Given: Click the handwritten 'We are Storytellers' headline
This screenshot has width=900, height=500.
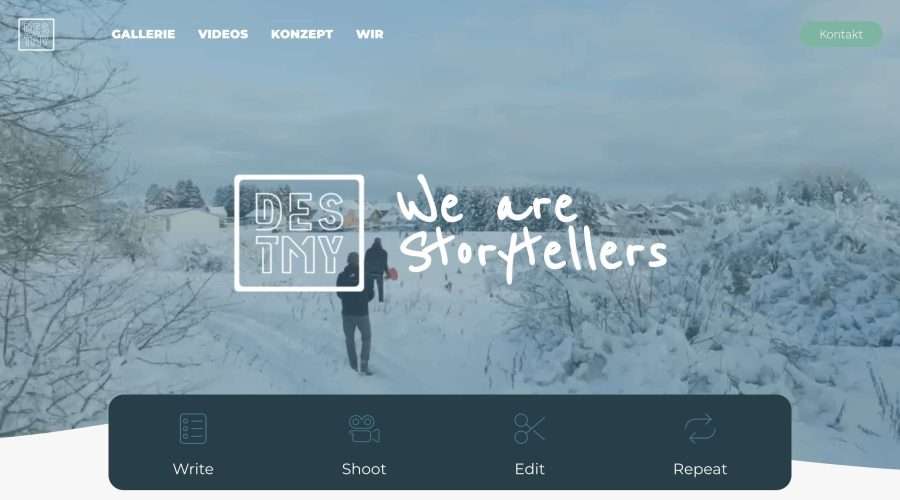Looking at the screenshot, I should point(532,230).
